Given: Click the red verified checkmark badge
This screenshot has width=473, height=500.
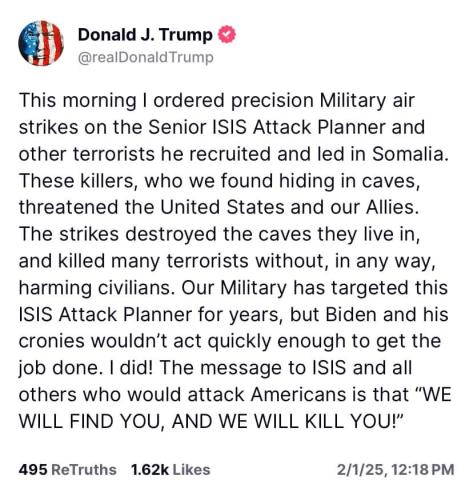Looking at the screenshot, I should tap(227, 35).
